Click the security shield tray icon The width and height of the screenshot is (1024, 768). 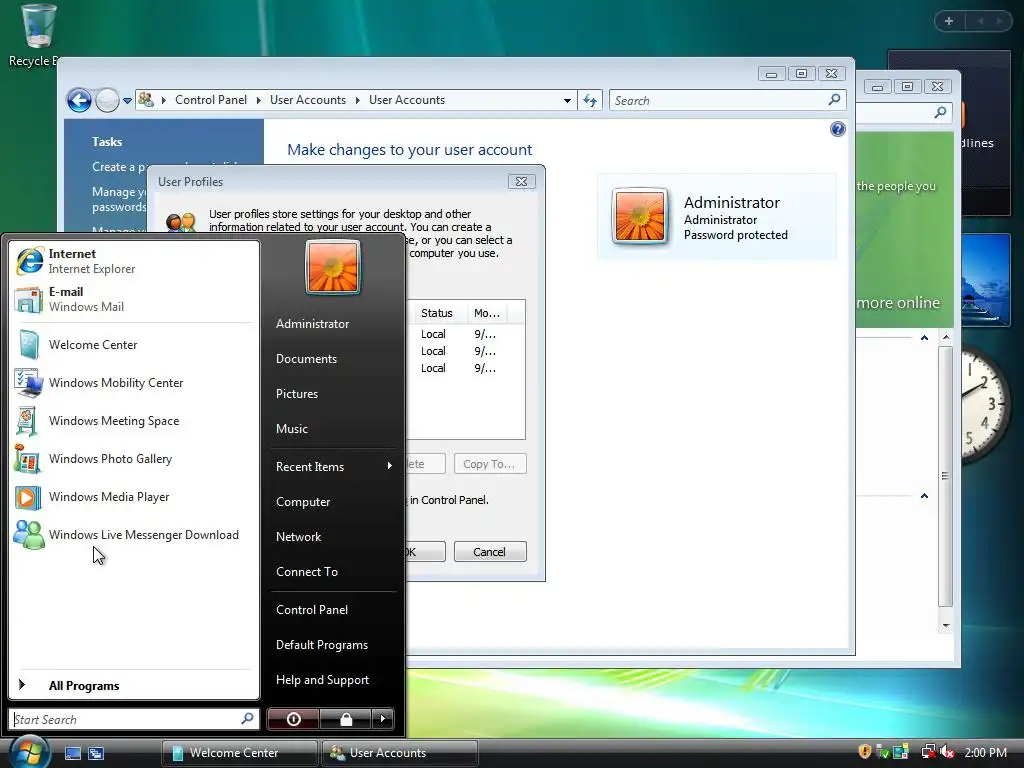coord(865,752)
